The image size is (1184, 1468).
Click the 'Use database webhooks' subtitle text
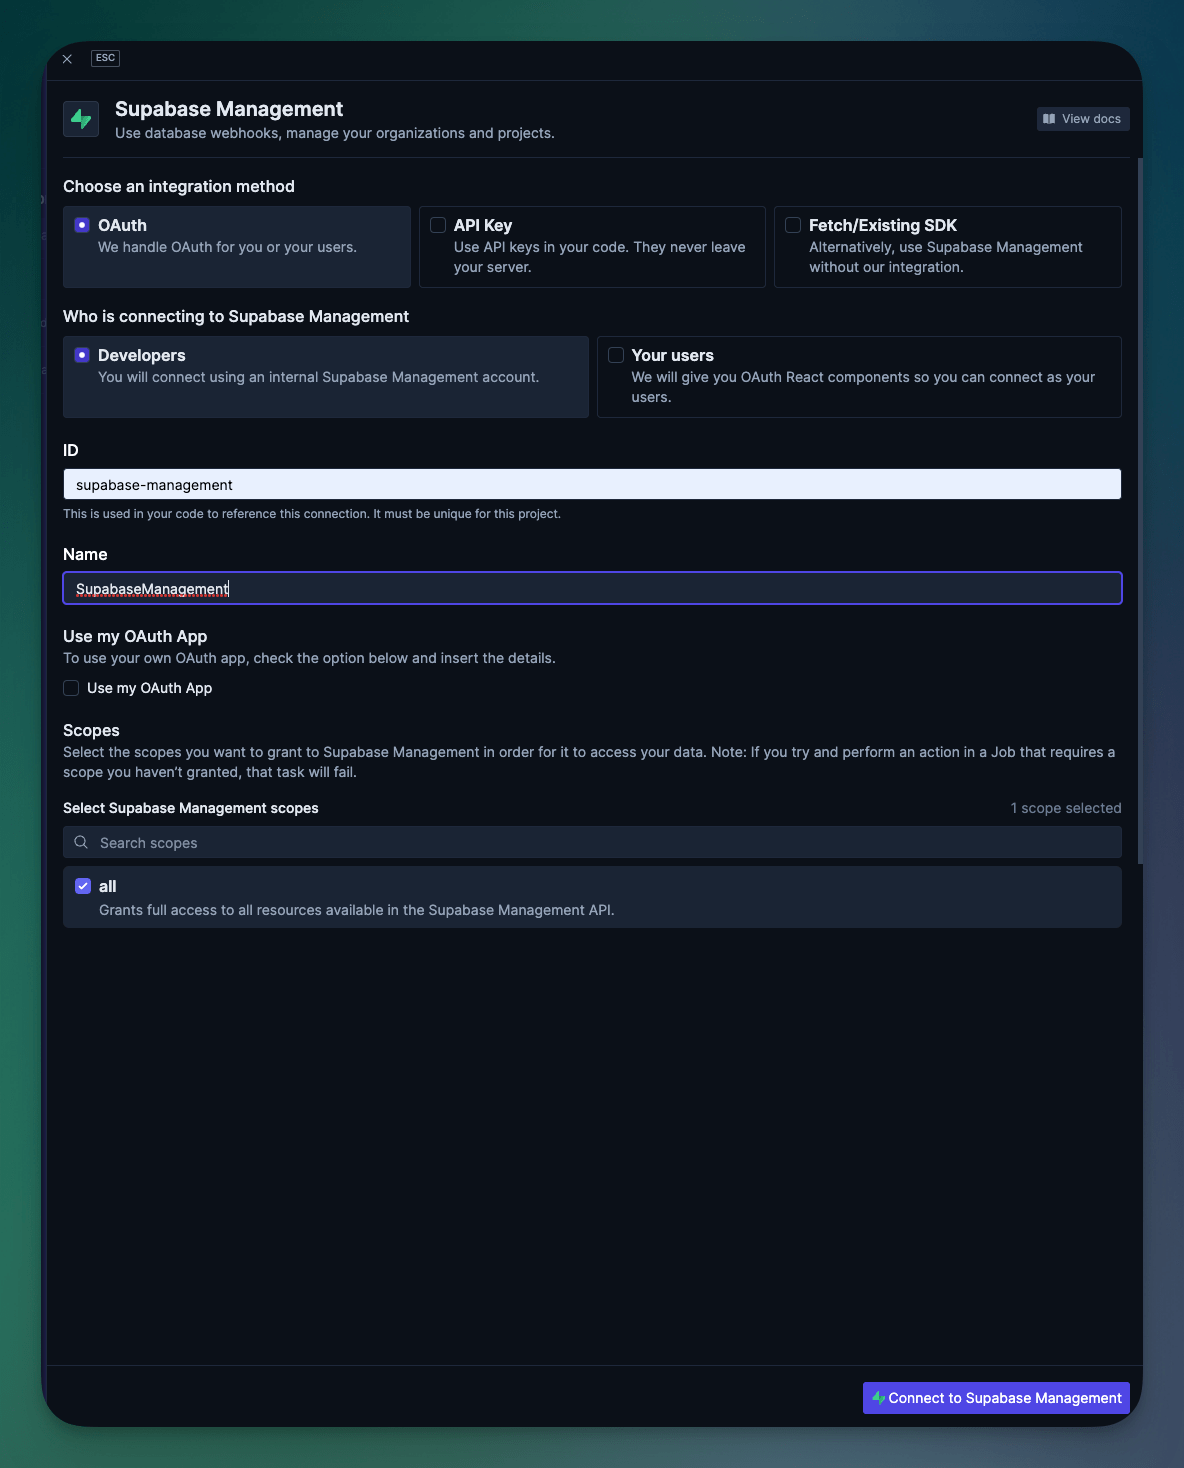pos(335,133)
